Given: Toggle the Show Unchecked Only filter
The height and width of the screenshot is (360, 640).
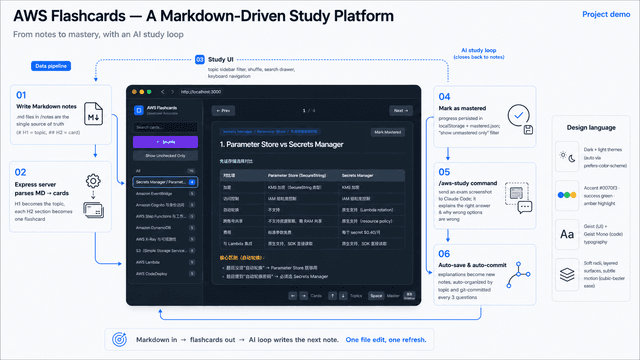Looking at the screenshot, I should pyautogui.click(x=165, y=156).
